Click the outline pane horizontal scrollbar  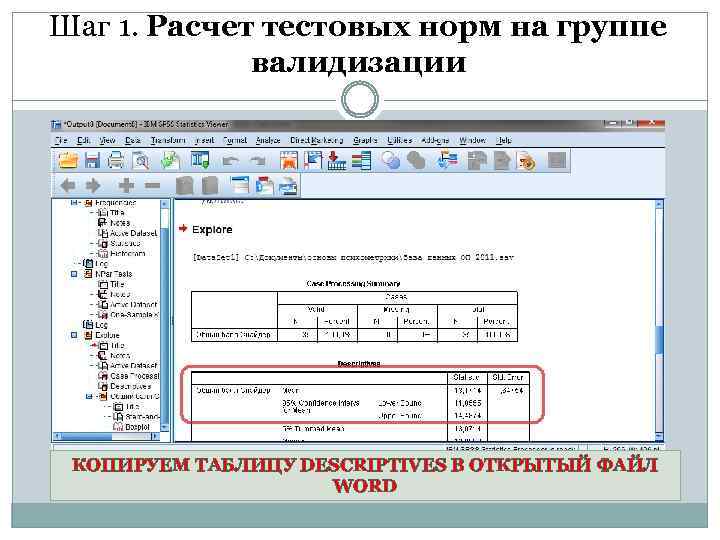point(107,436)
